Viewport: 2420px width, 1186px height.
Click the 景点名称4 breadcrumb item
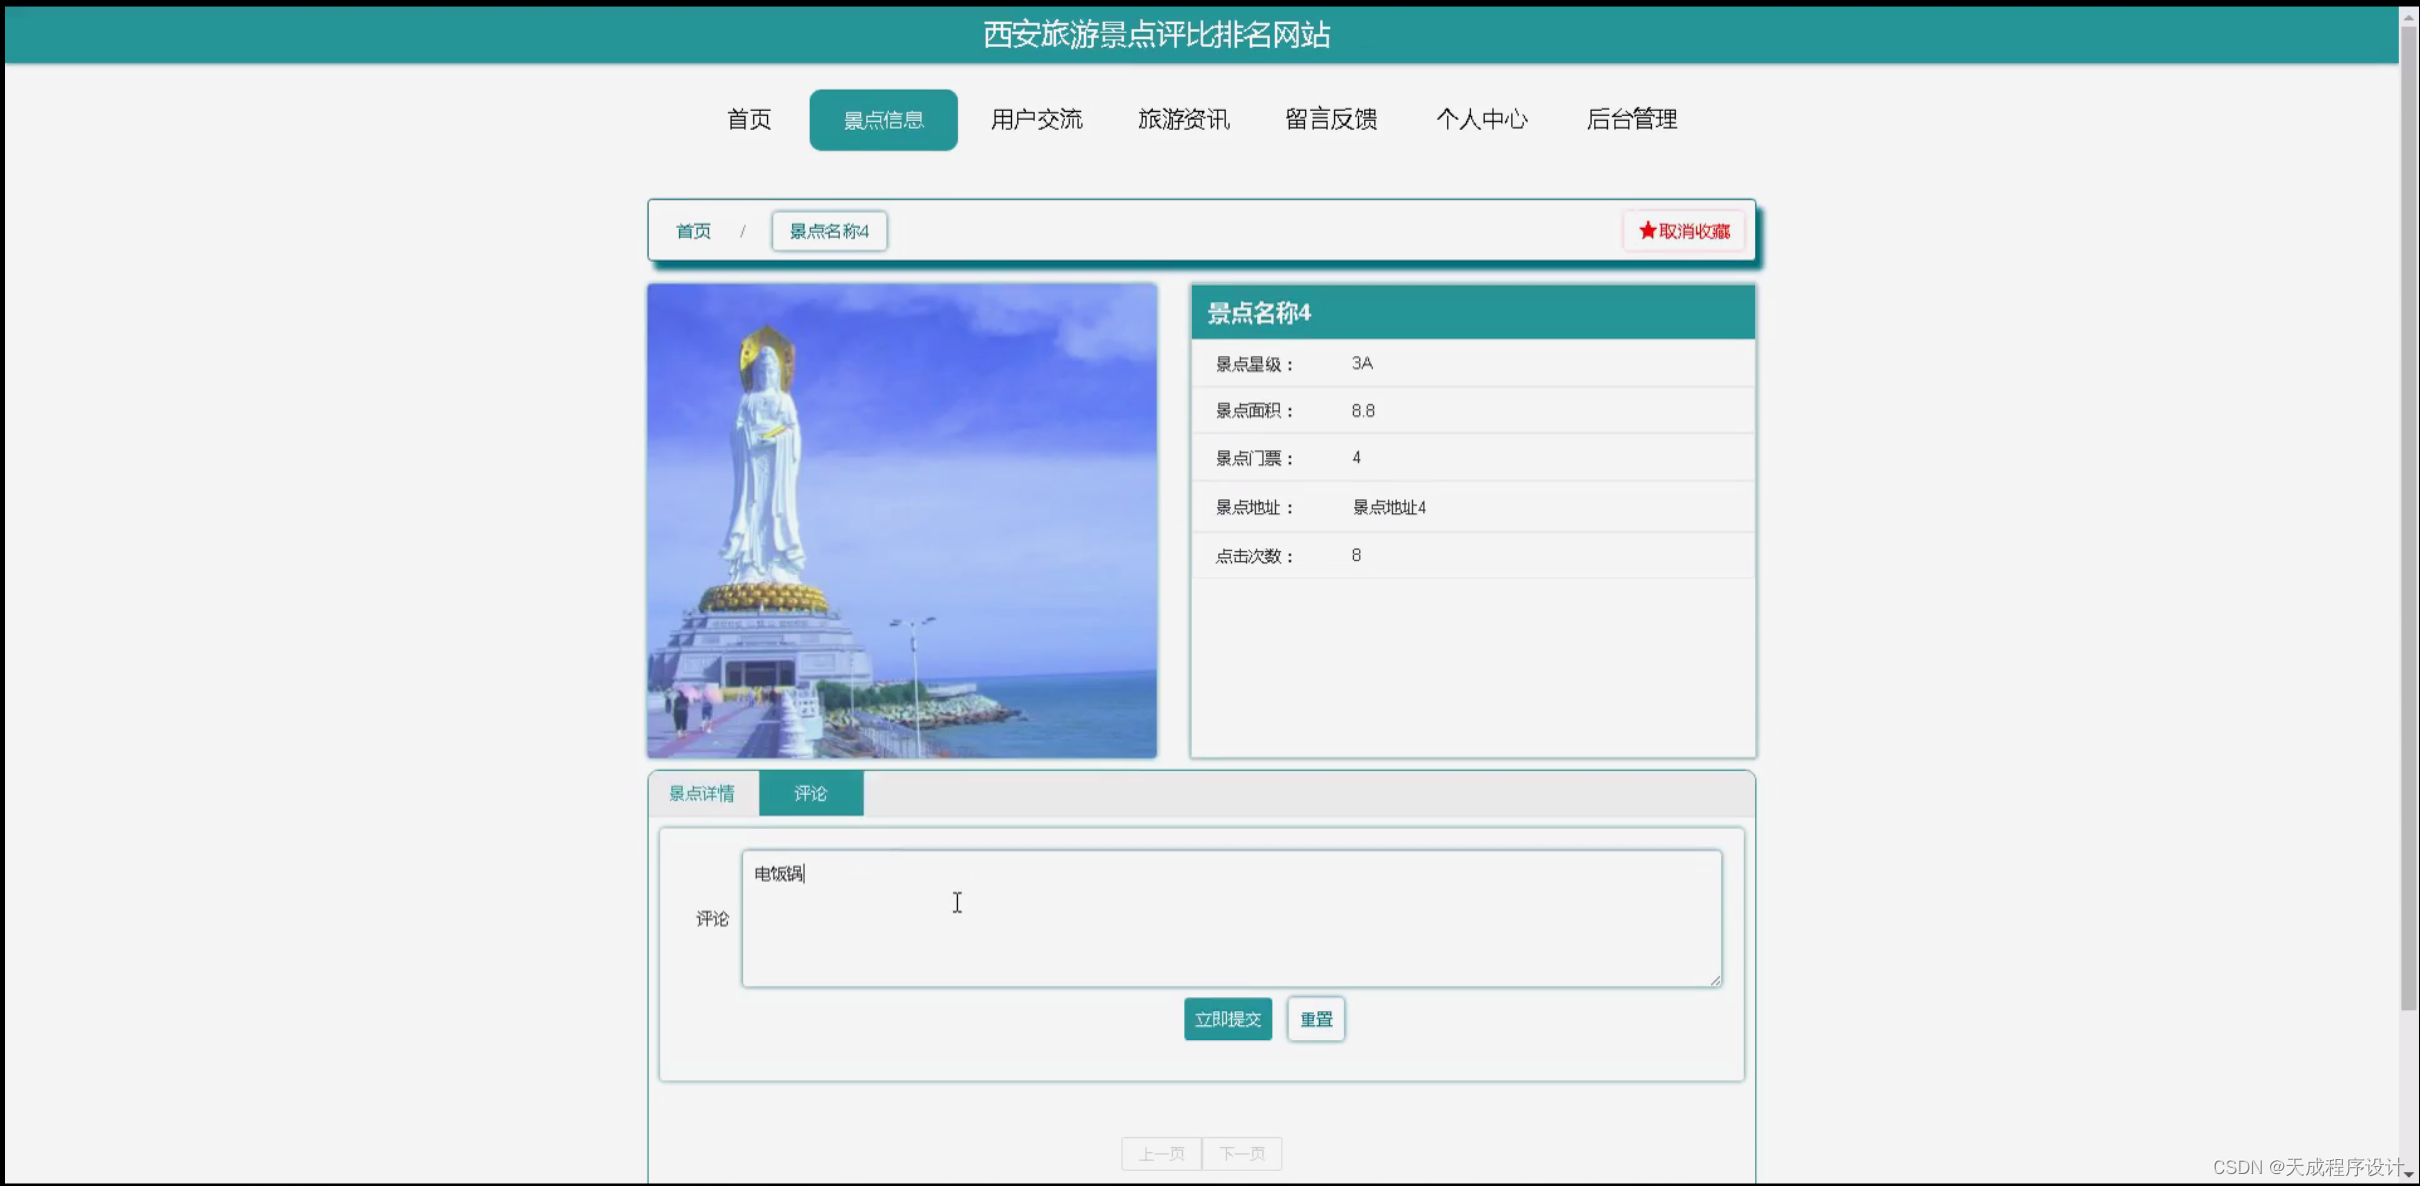tap(828, 231)
